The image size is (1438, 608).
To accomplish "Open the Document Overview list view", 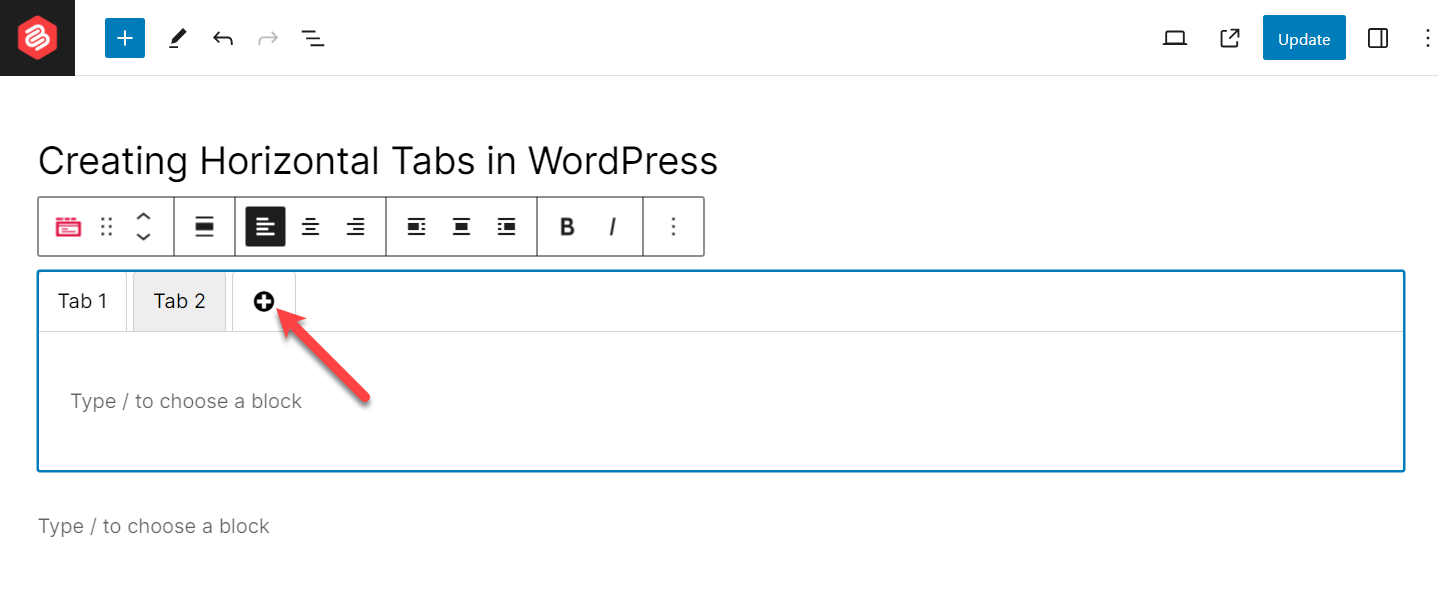I will point(313,38).
